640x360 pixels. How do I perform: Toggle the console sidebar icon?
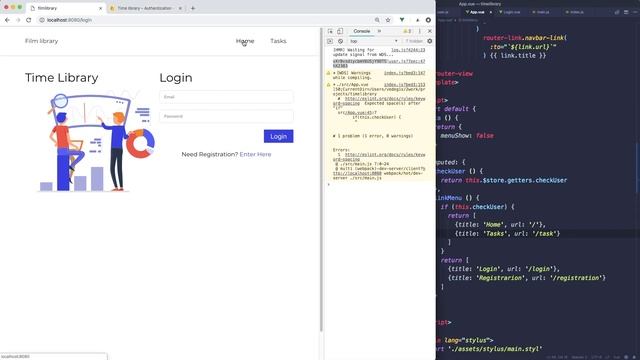[330, 41]
